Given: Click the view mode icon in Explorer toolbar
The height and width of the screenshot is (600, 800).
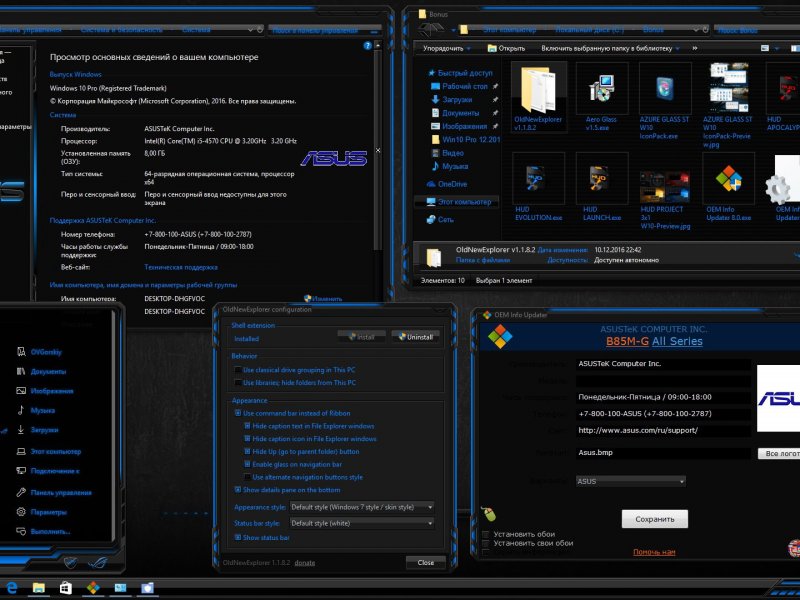Looking at the screenshot, I should (765, 48).
